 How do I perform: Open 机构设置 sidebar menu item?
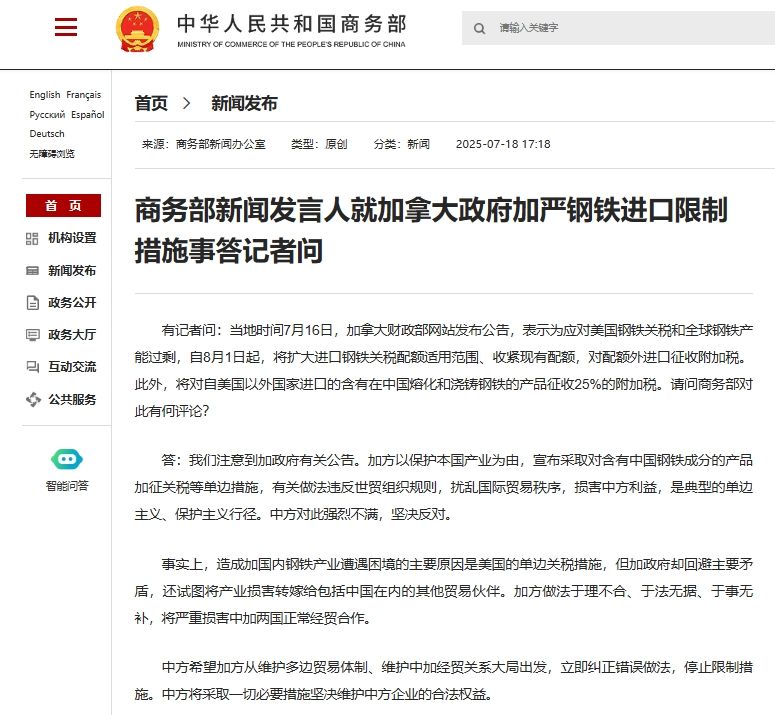(72, 238)
